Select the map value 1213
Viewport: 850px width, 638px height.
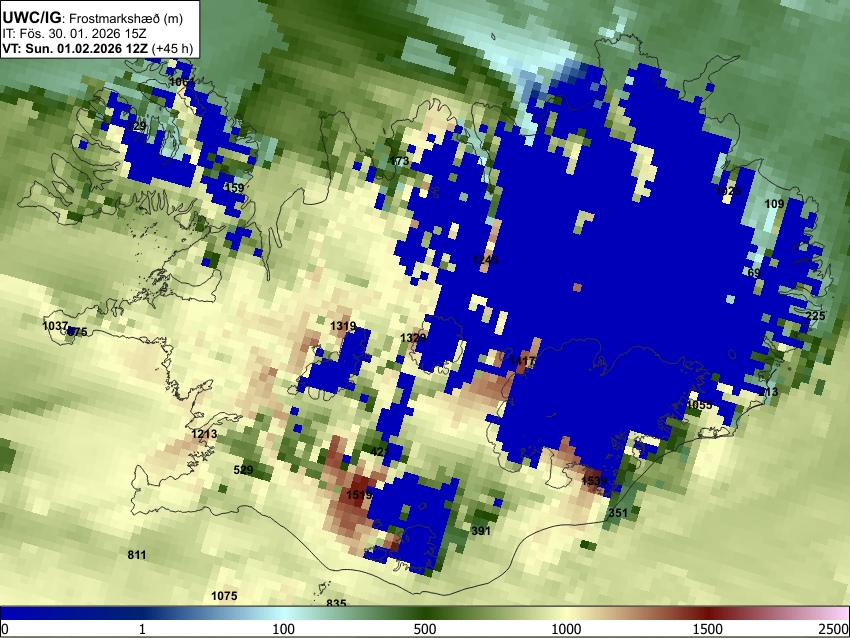[204, 434]
